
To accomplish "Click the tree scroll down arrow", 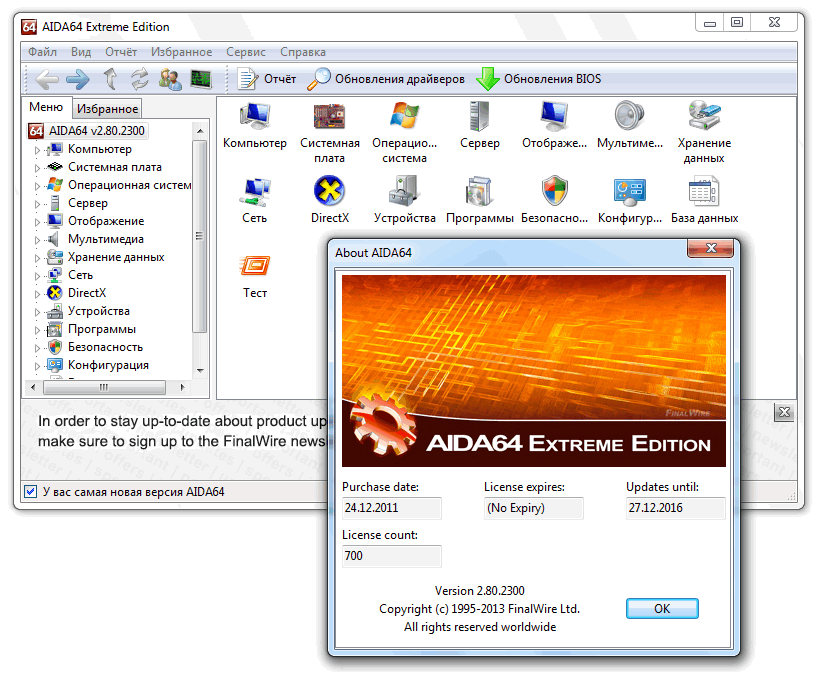I will point(200,371).
